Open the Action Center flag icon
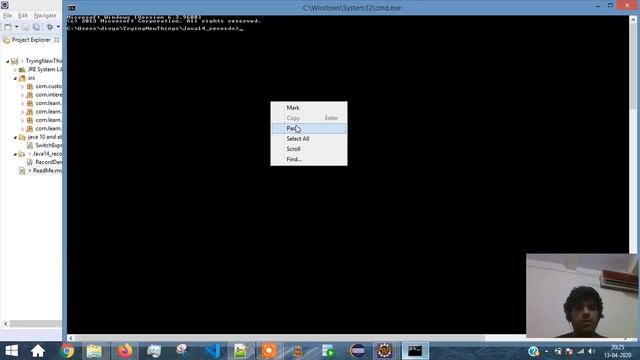The height and width of the screenshot is (360, 640). pos(569,351)
